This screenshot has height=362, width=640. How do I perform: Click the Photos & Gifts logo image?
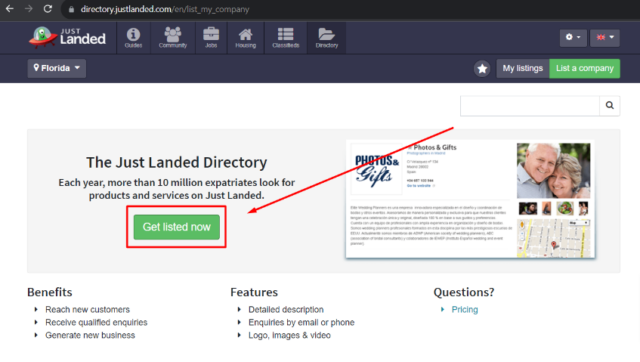pyautogui.click(x=376, y=169)
